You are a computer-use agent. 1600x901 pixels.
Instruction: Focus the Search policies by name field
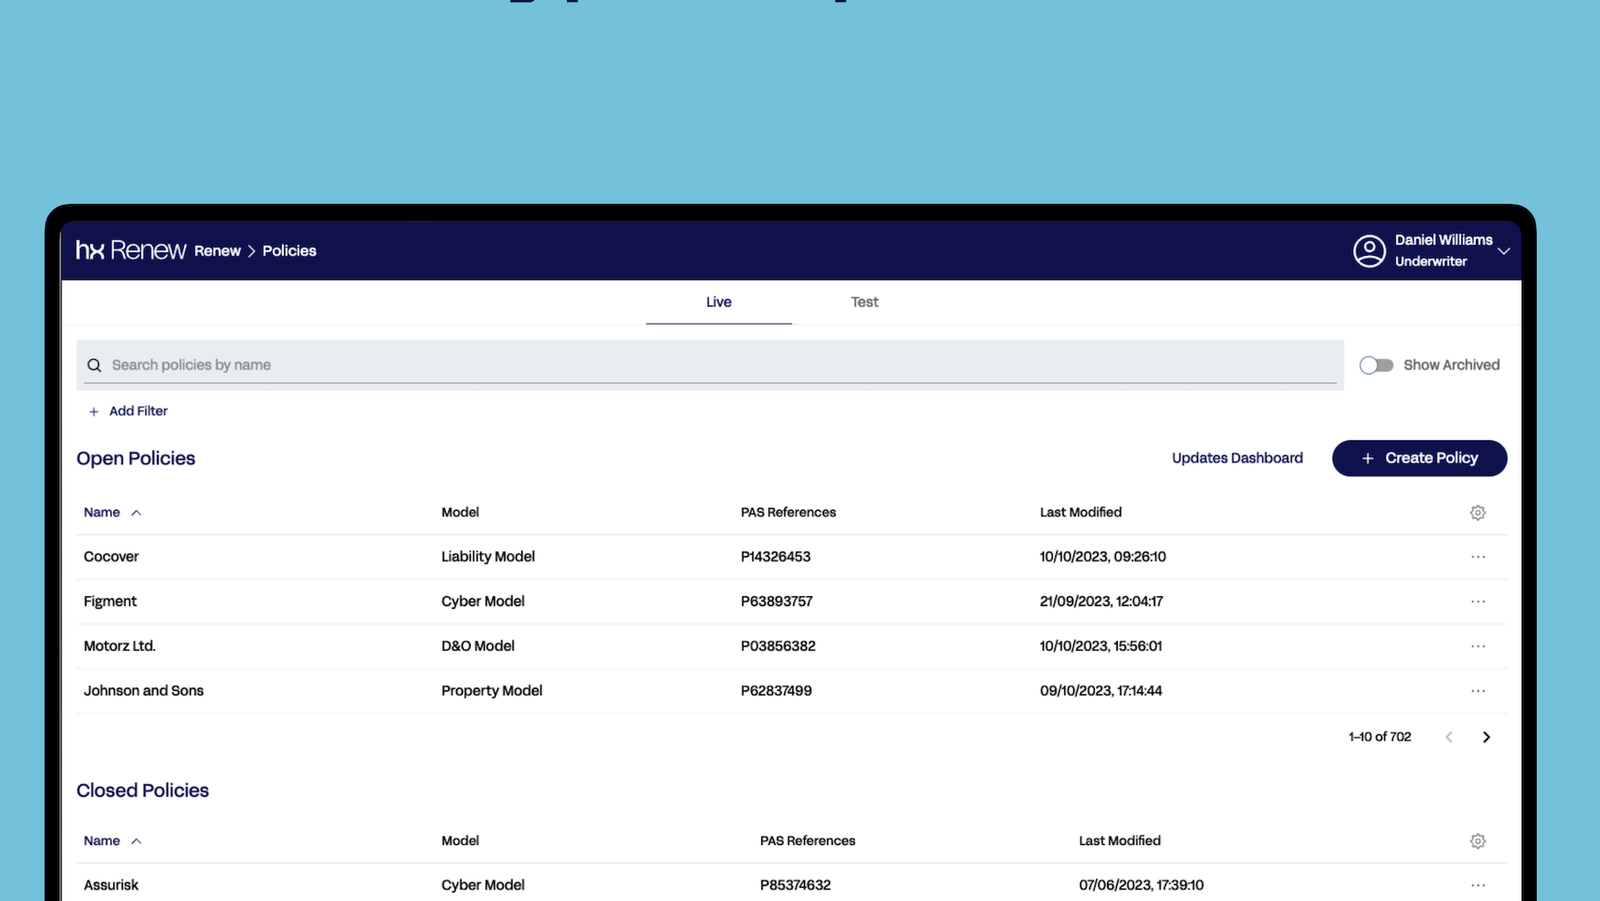[710, 365]
